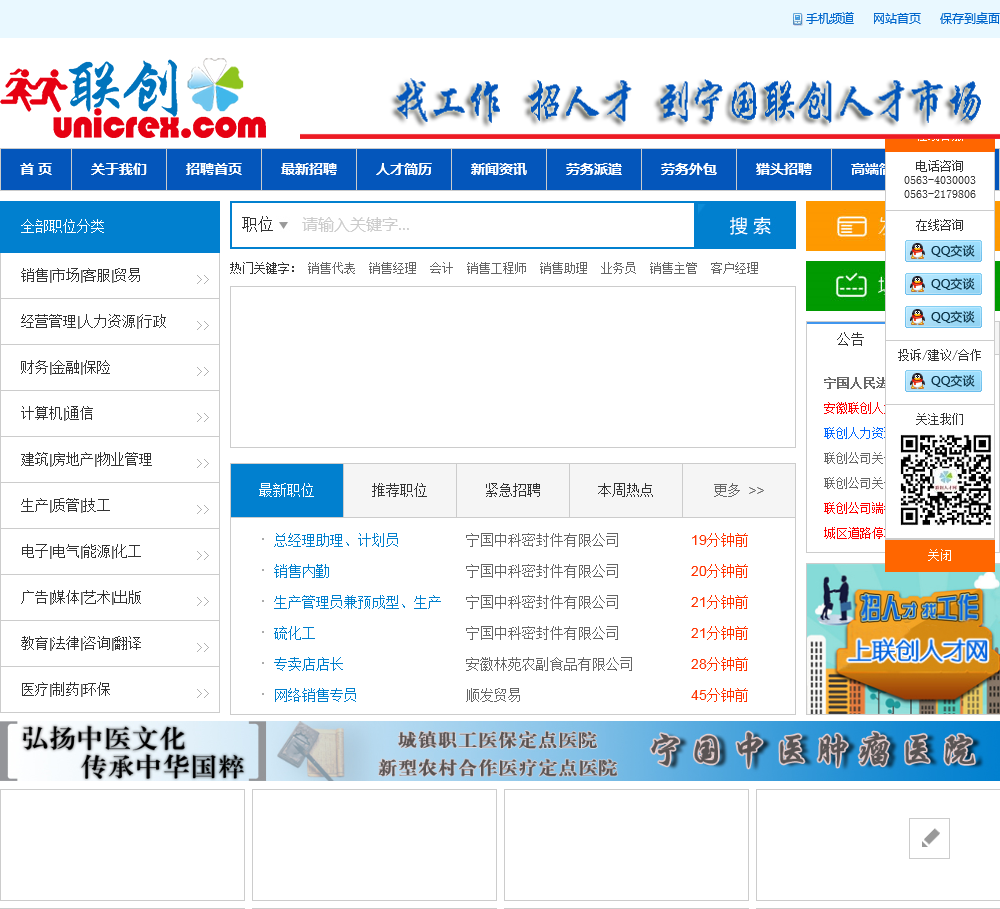Expand 更多 in the job tabs
Image resolution: width=1000 pixels, height=909 pixels.
click(x=738, y=490)
